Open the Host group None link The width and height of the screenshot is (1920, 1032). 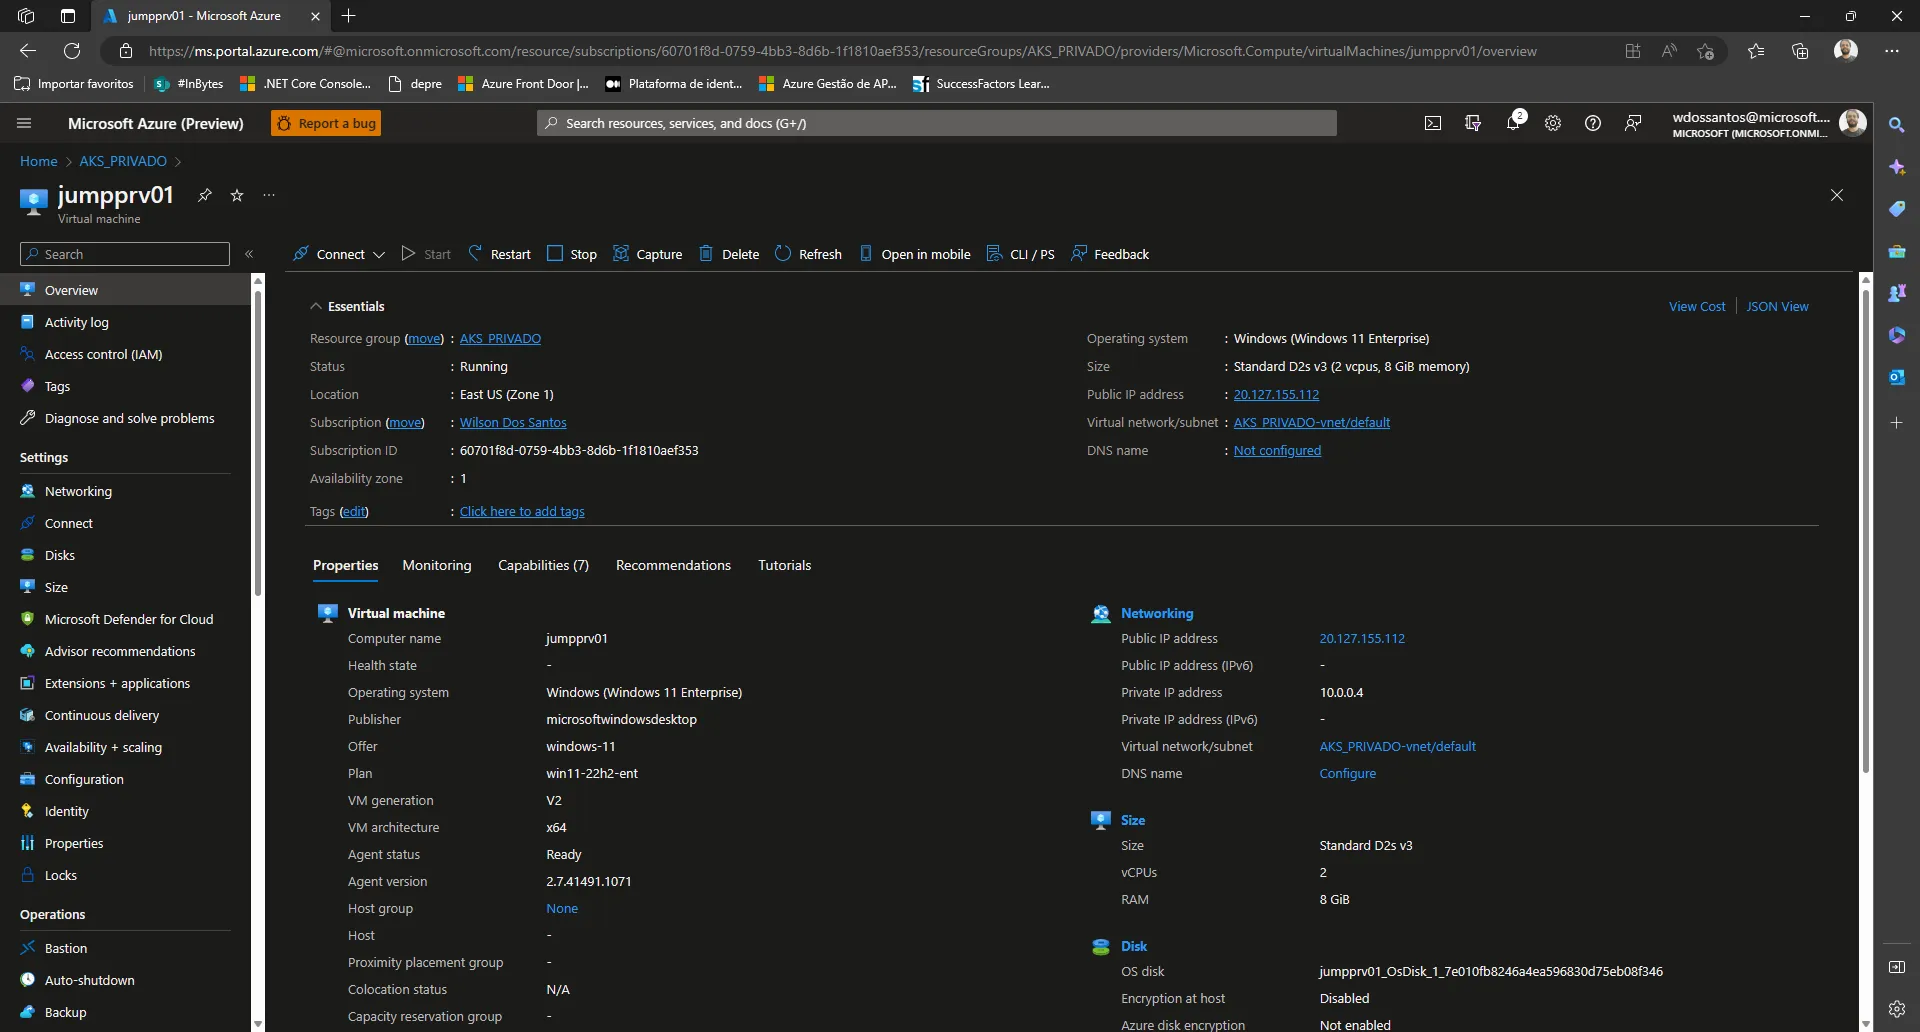click(x=562, y=908)
